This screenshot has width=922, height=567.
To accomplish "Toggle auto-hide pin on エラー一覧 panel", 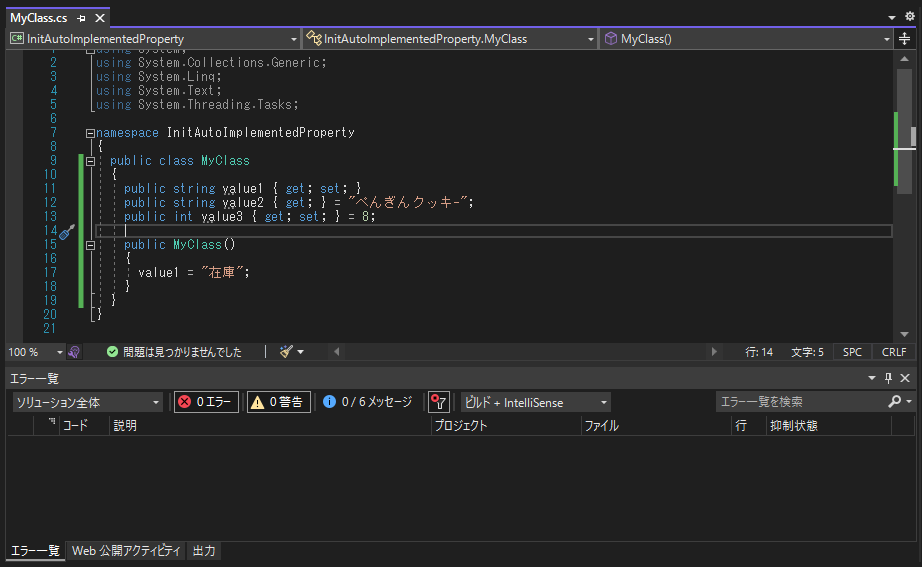I will pyautogui.click(x=888, y=378).
